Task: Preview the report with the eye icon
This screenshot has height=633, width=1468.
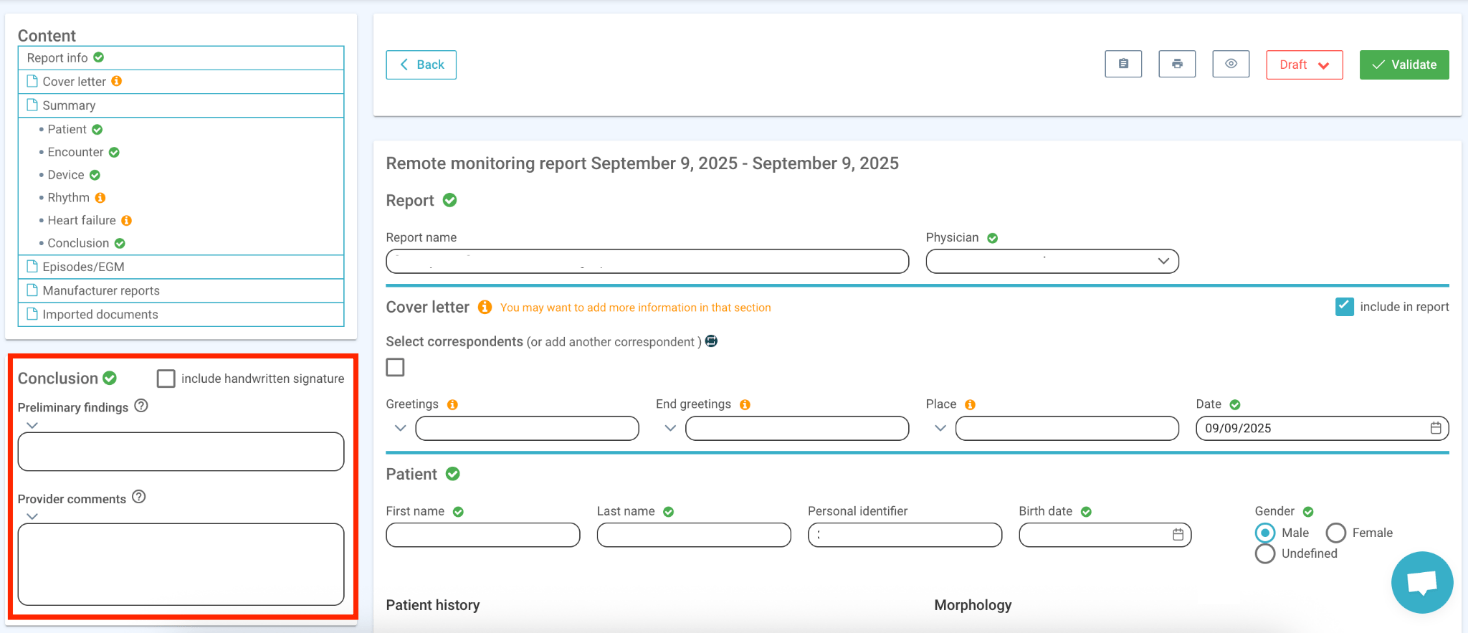Action: click(1231, 64)
